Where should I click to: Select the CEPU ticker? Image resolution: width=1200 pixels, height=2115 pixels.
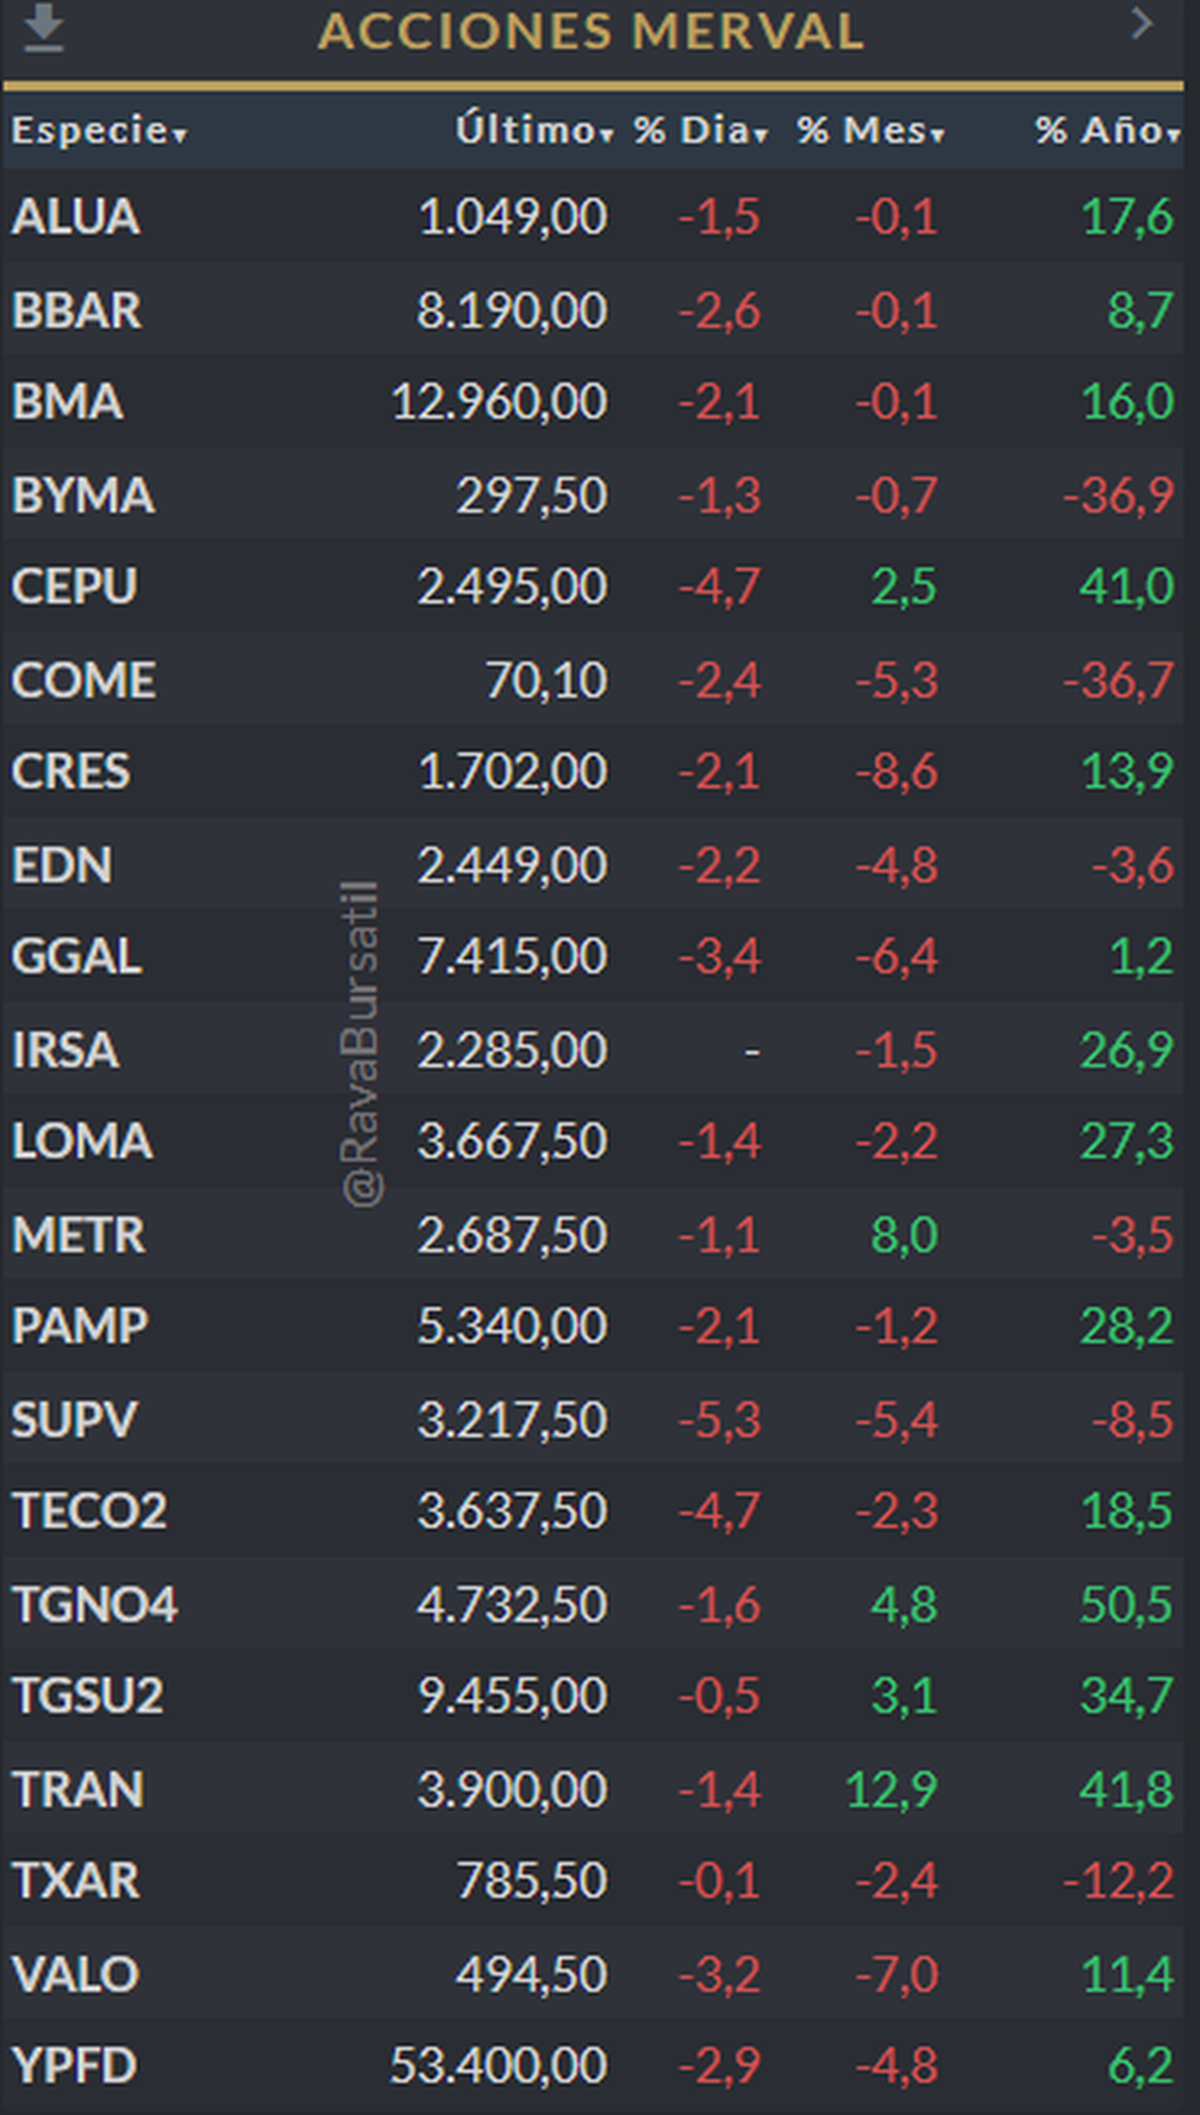coord(74,586)
